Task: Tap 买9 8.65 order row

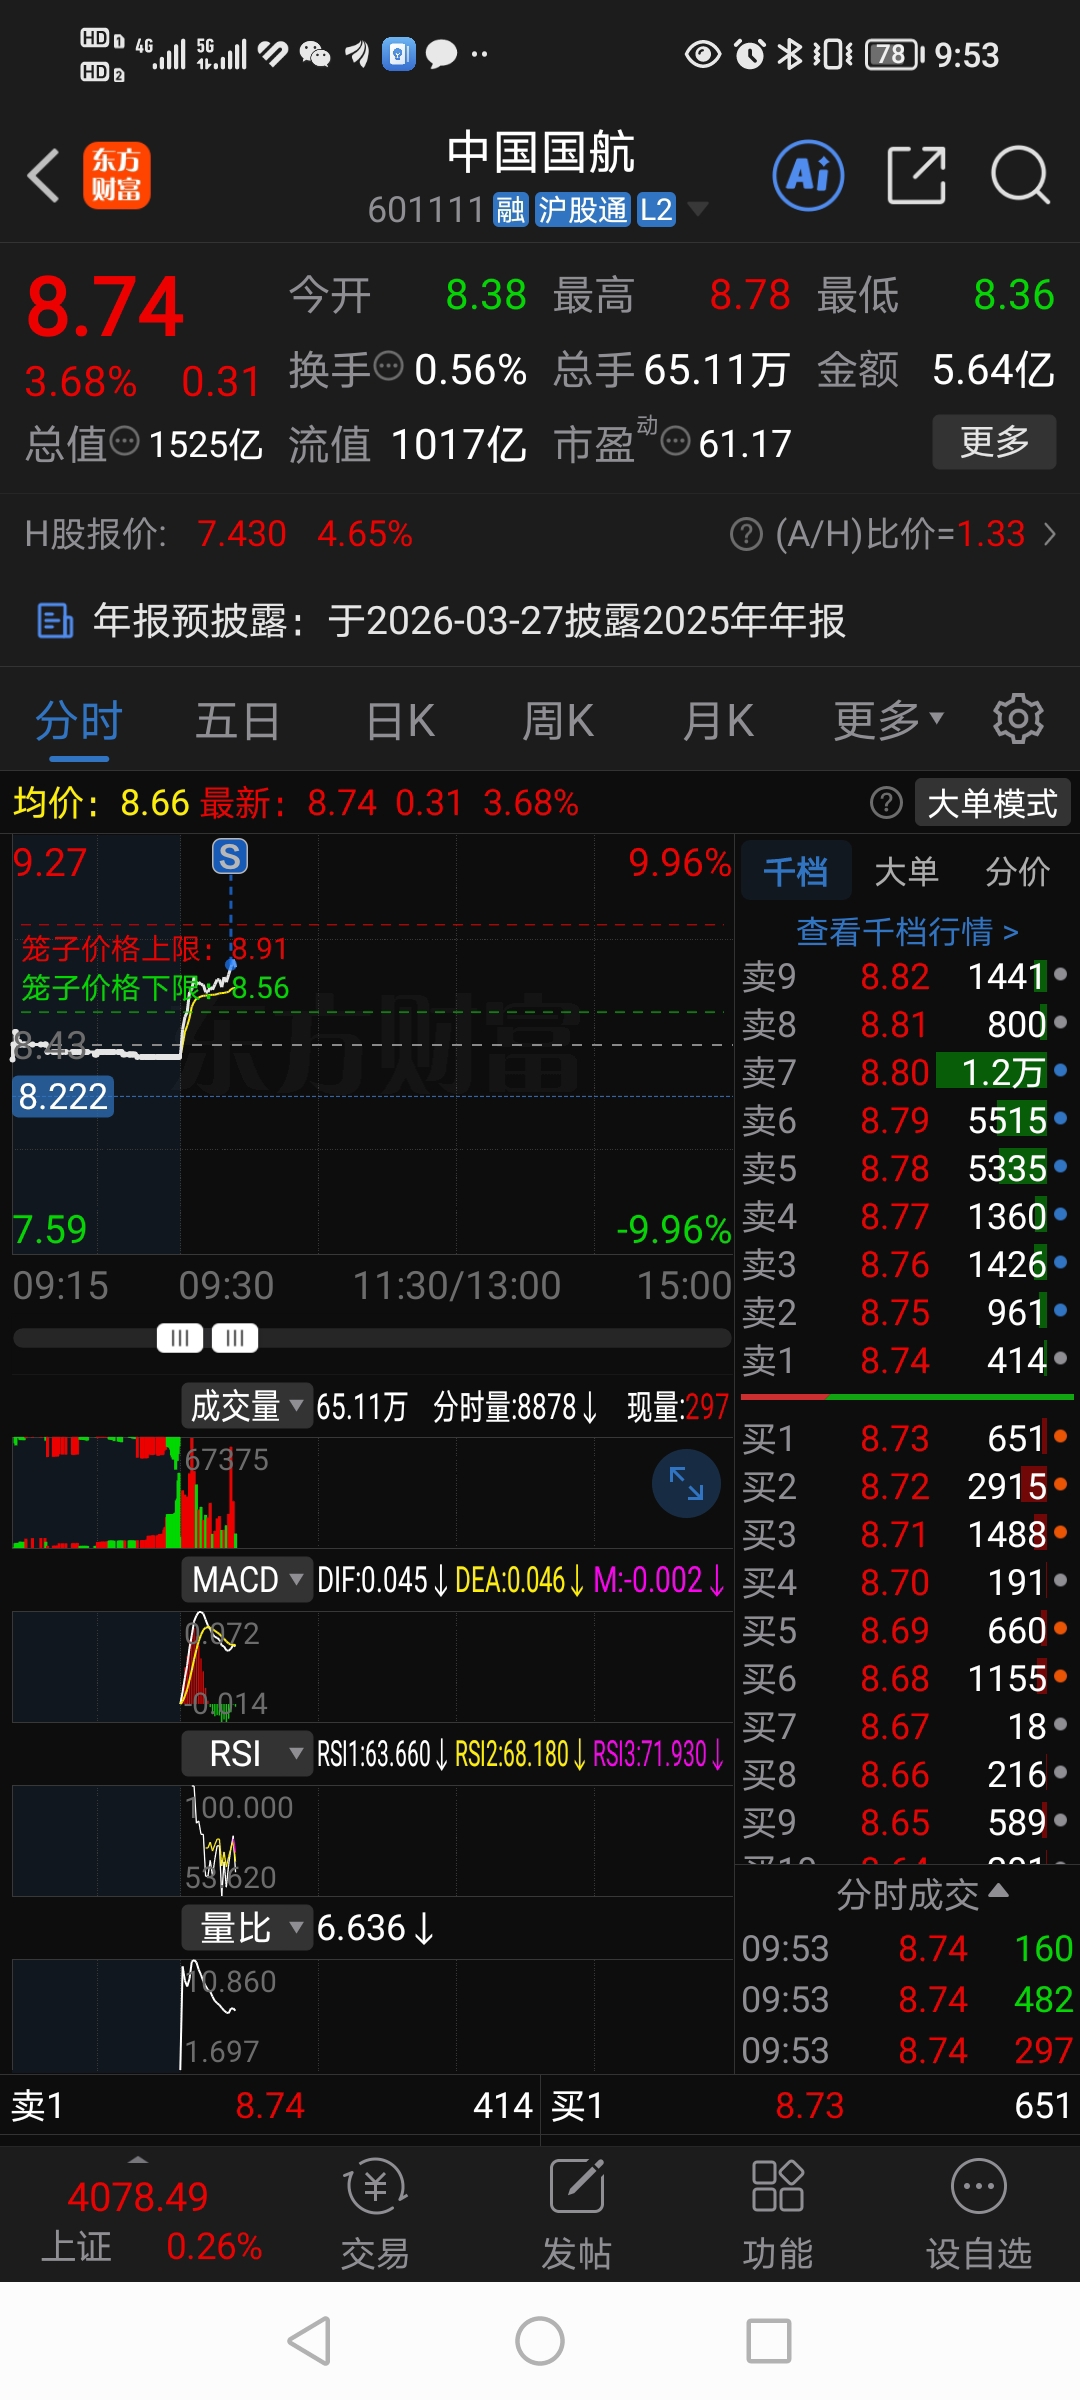Action: 905,1822
